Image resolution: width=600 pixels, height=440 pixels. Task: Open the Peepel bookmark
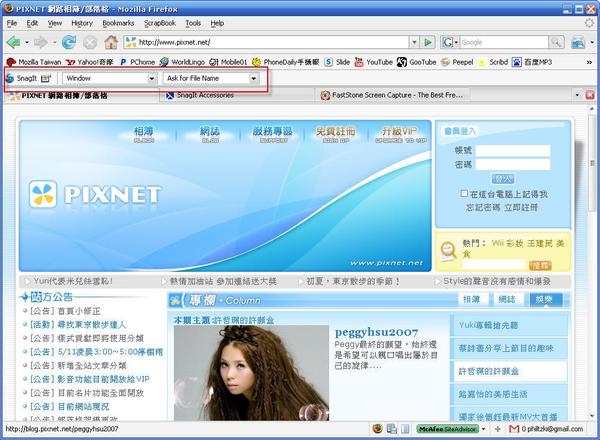click(x=457, y=62)
